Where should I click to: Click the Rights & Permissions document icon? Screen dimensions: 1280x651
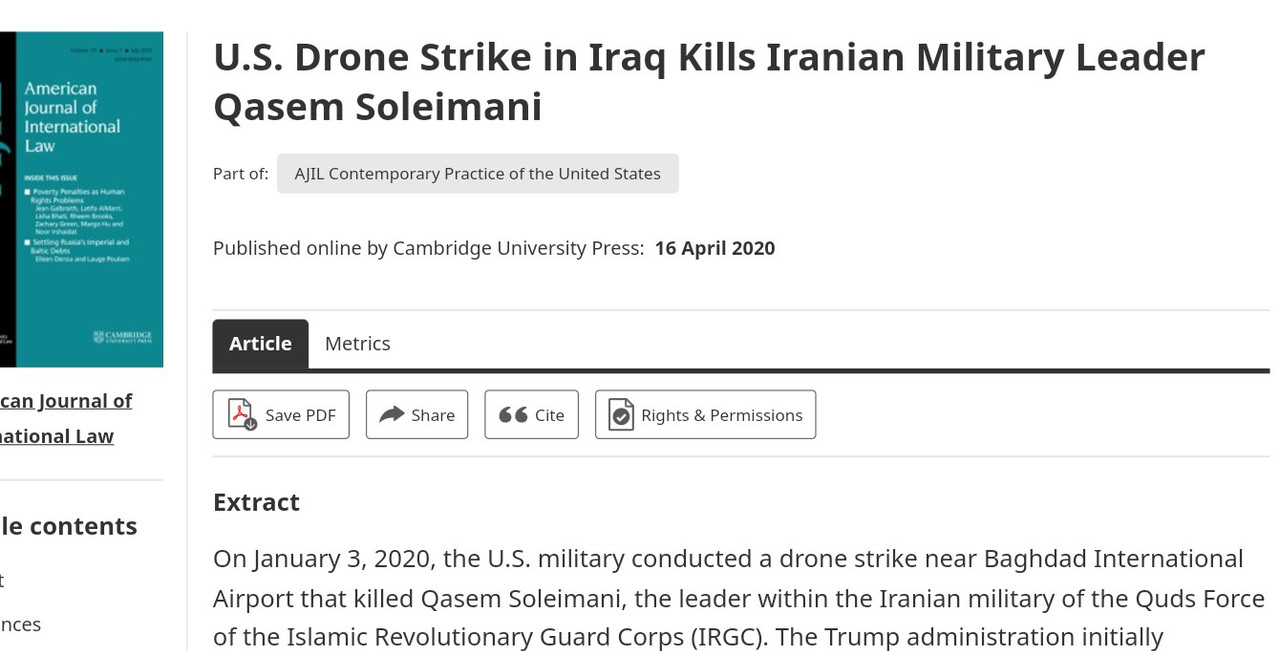(x=621, y=415)
